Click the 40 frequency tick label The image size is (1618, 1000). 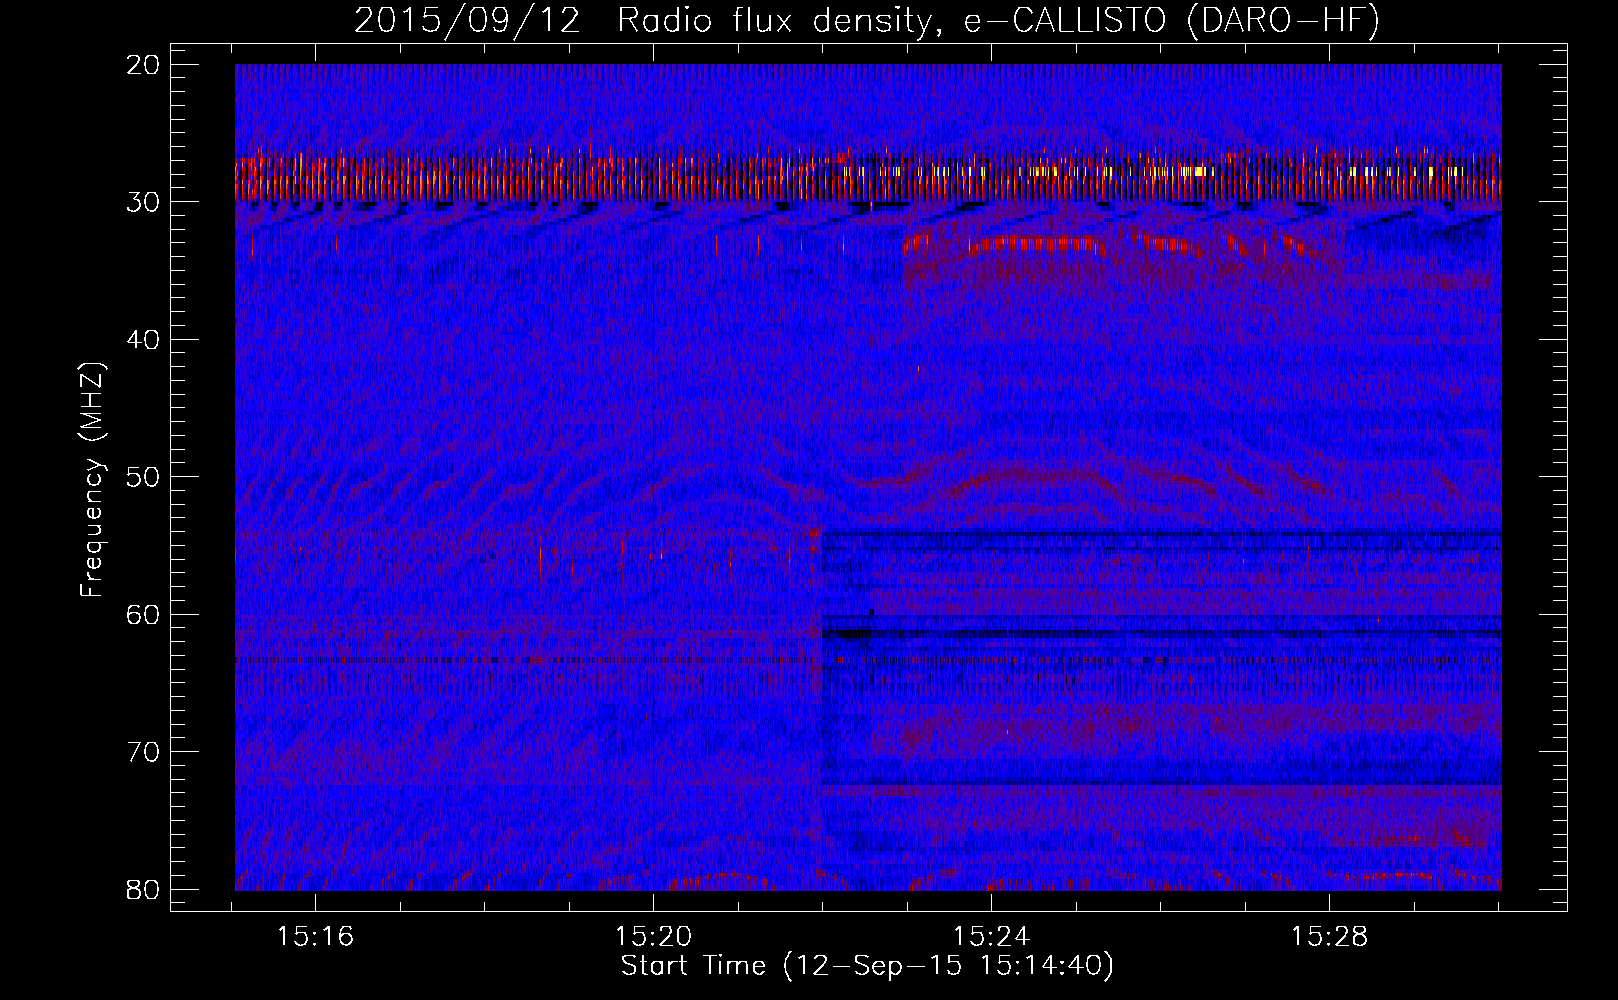point(144,340)
